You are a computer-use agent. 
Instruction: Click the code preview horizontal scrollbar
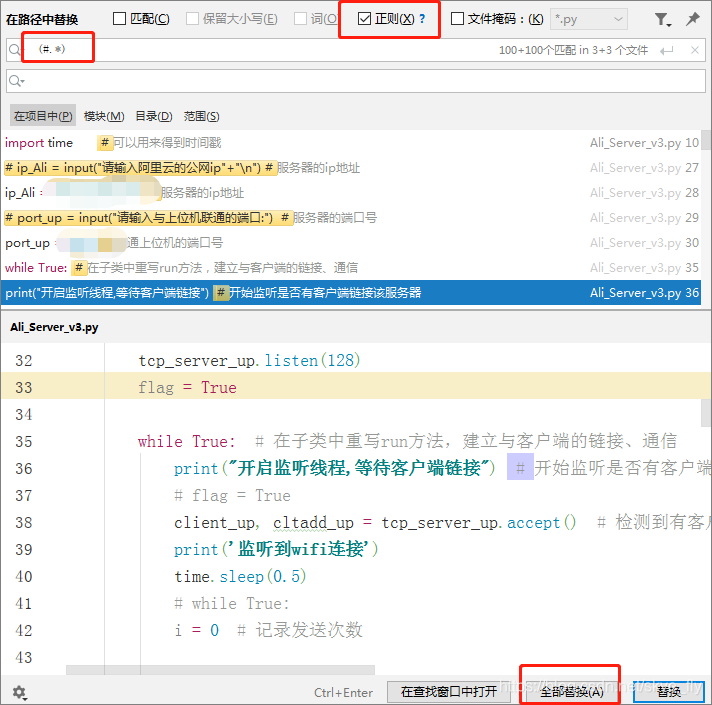(220, 670)
